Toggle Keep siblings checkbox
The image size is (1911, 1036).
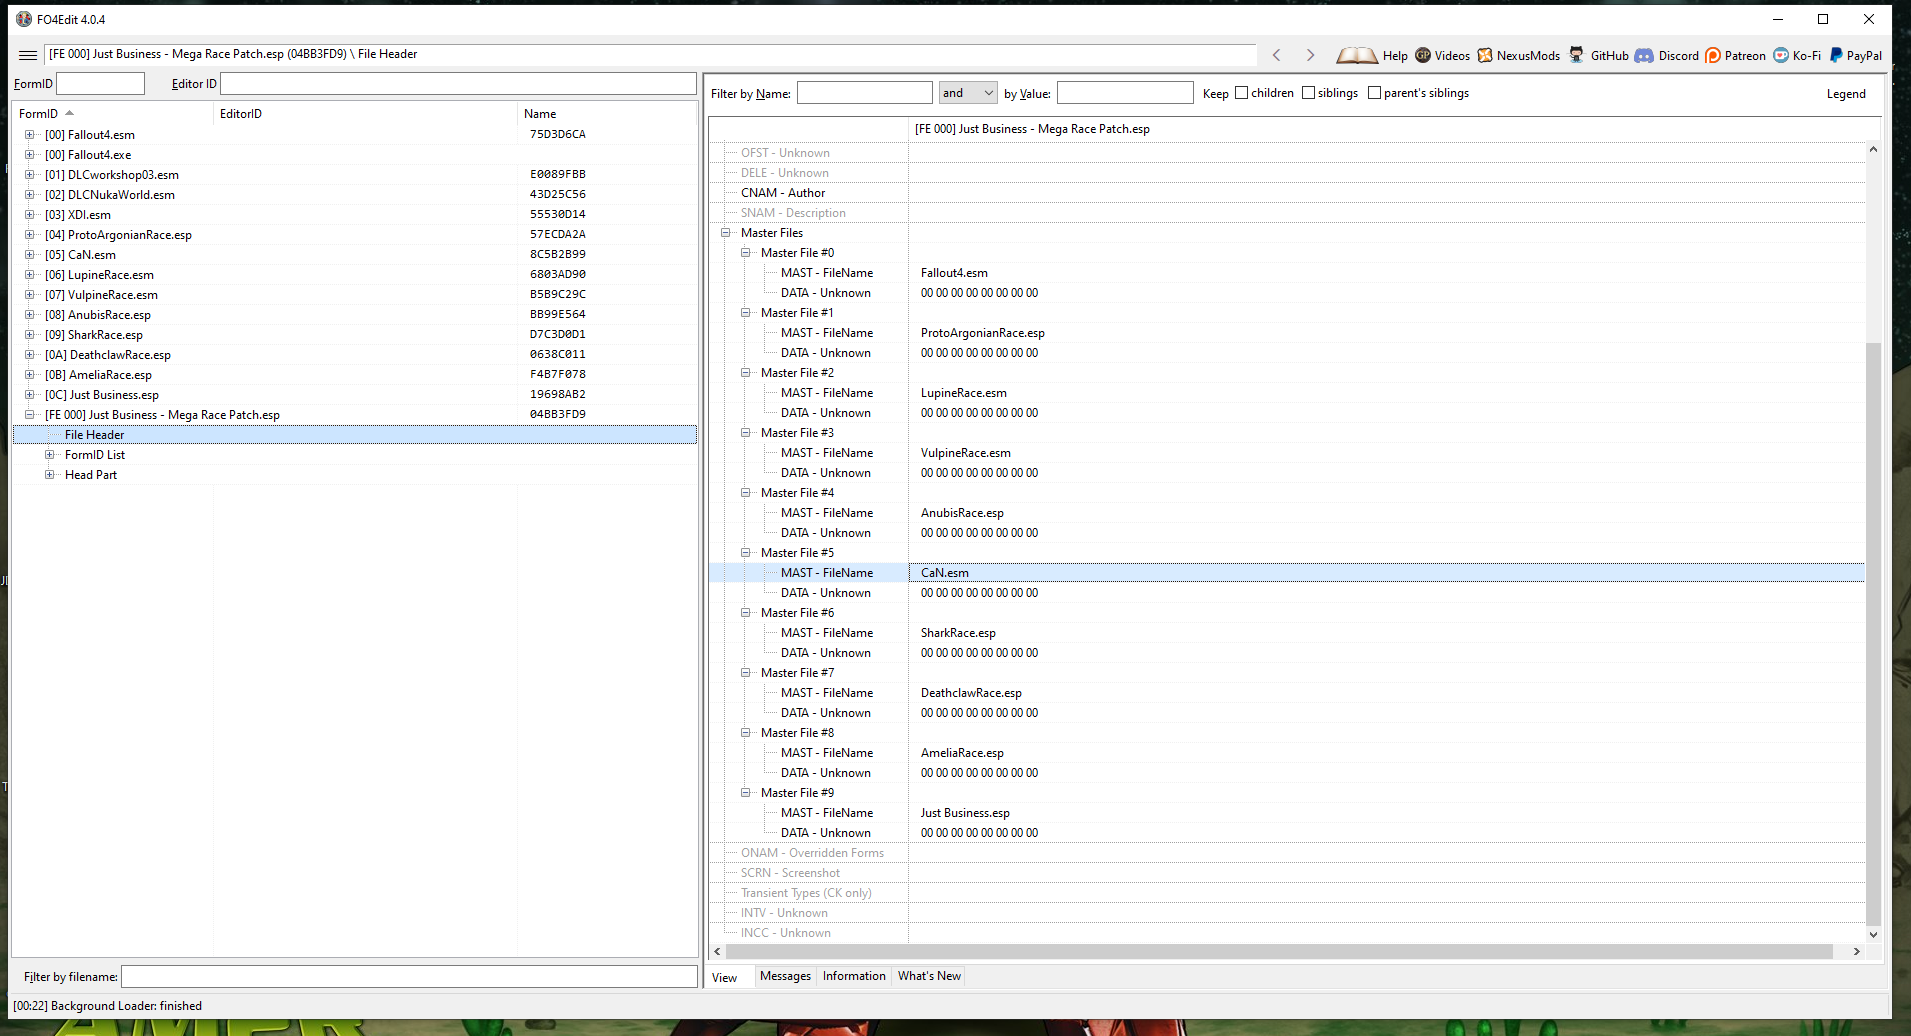tap(1308, 93)
